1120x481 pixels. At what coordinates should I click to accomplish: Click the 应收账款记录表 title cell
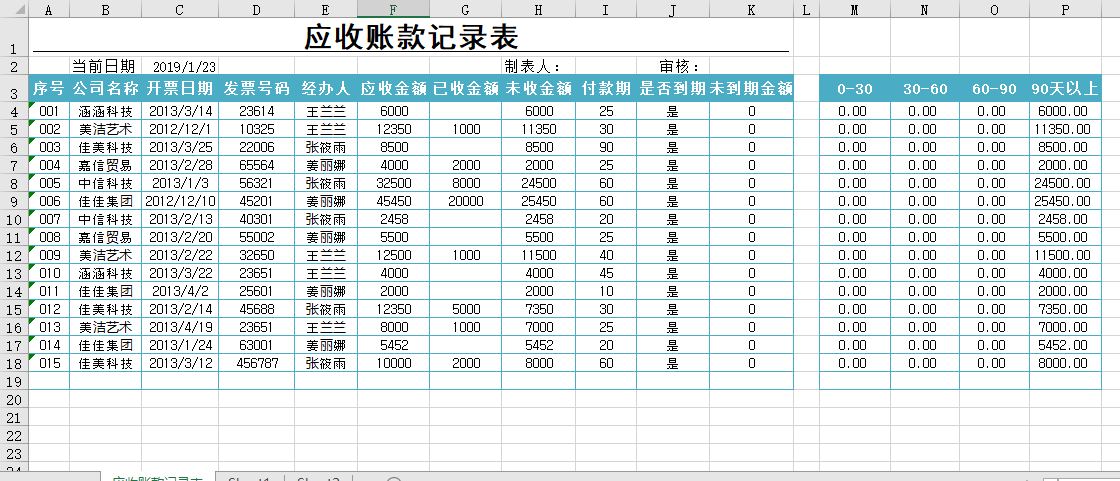[x=410, y=38]
